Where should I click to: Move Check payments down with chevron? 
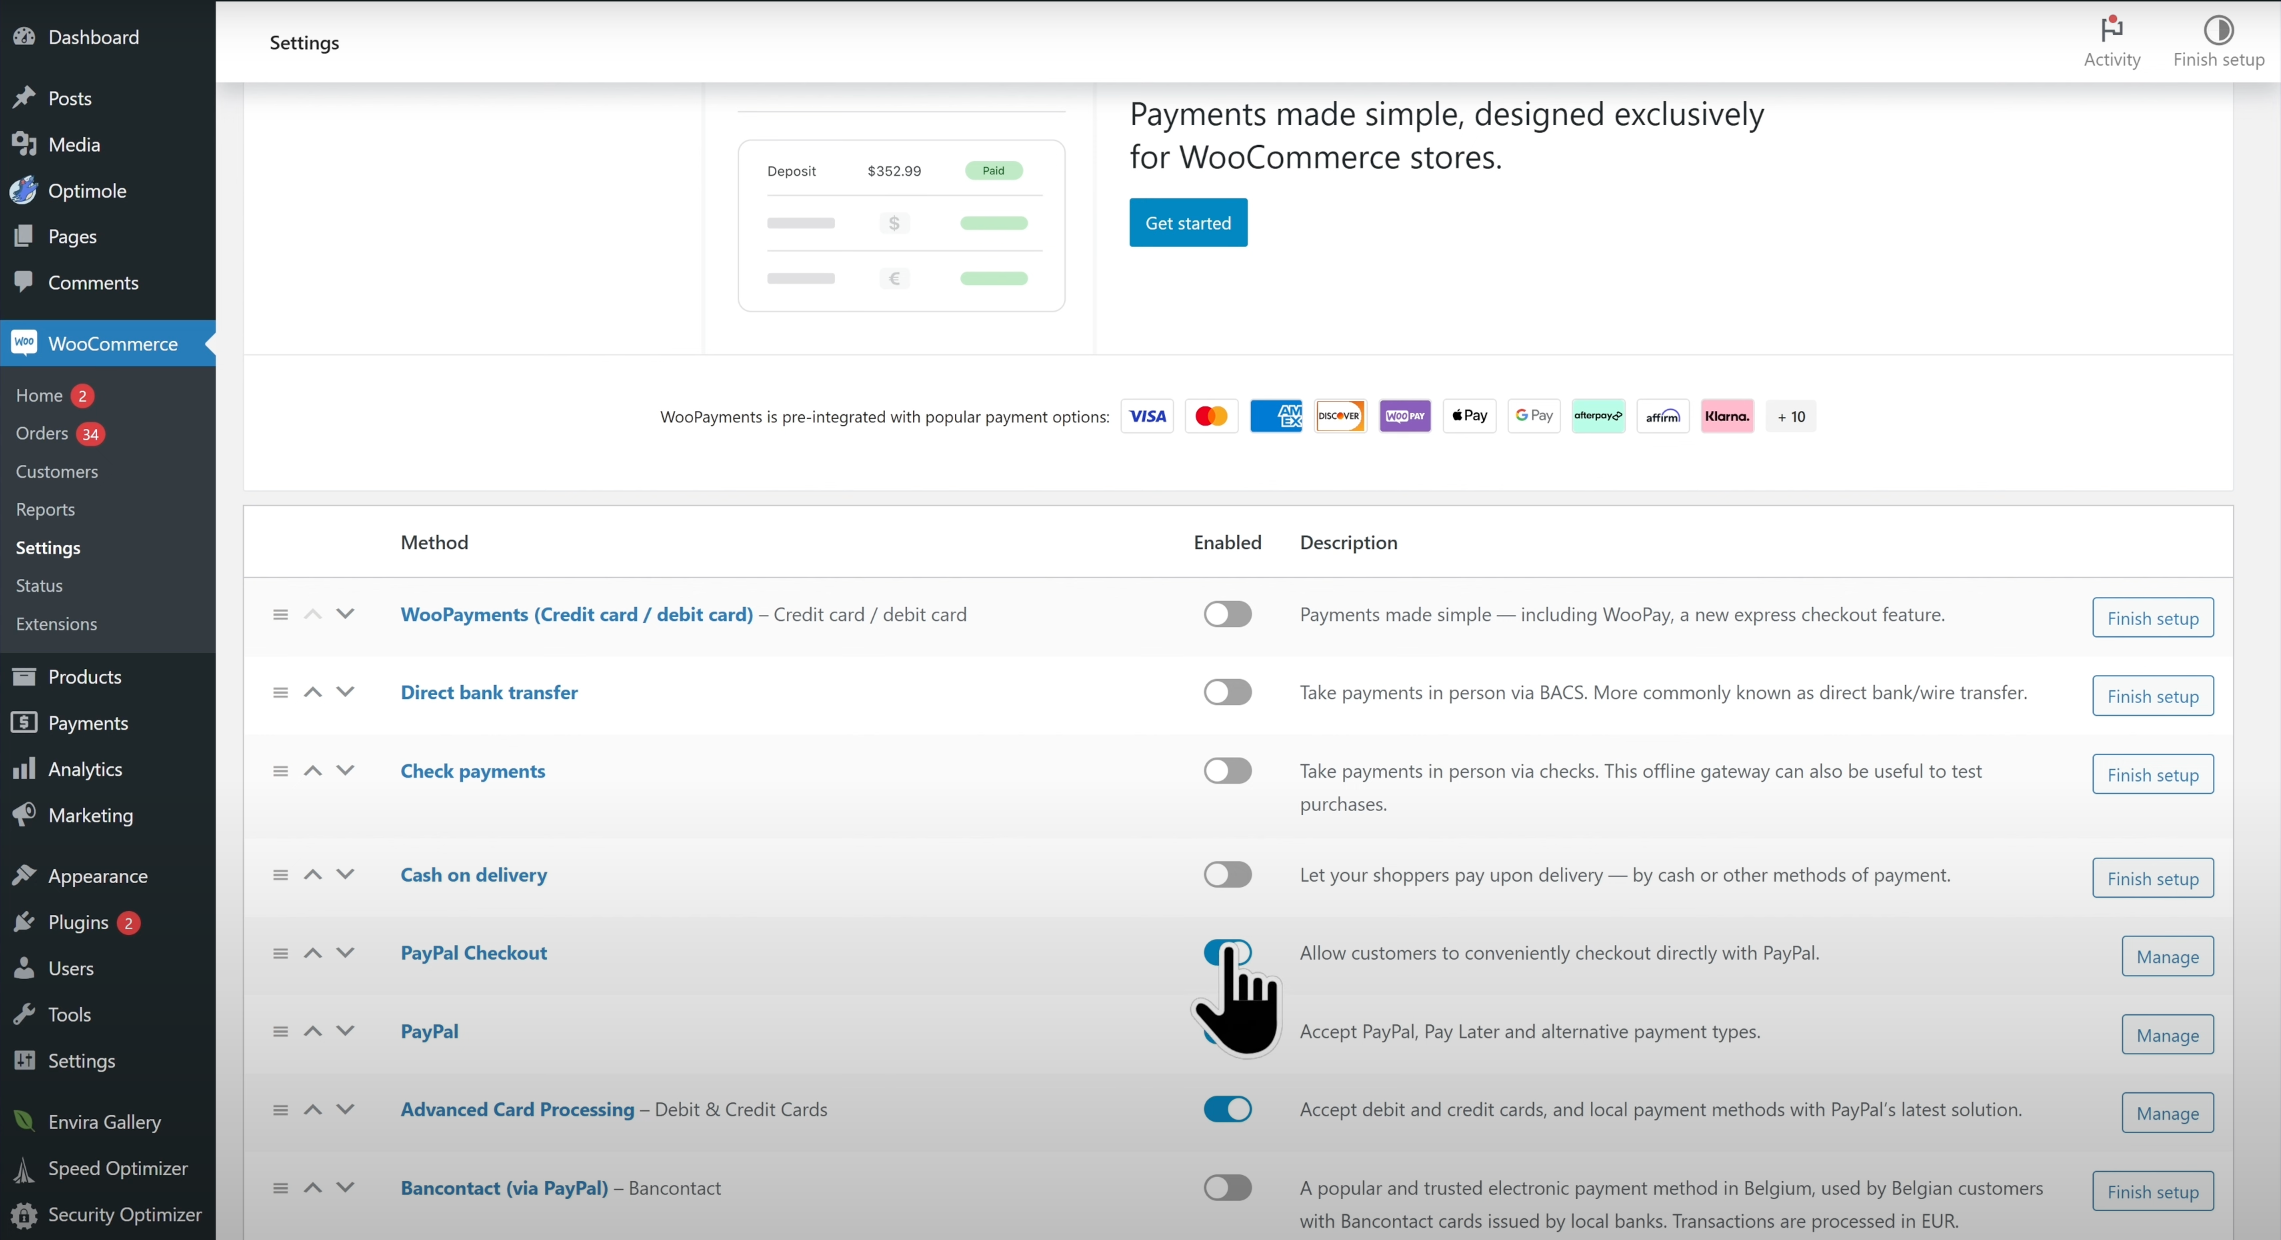(345, 770)
